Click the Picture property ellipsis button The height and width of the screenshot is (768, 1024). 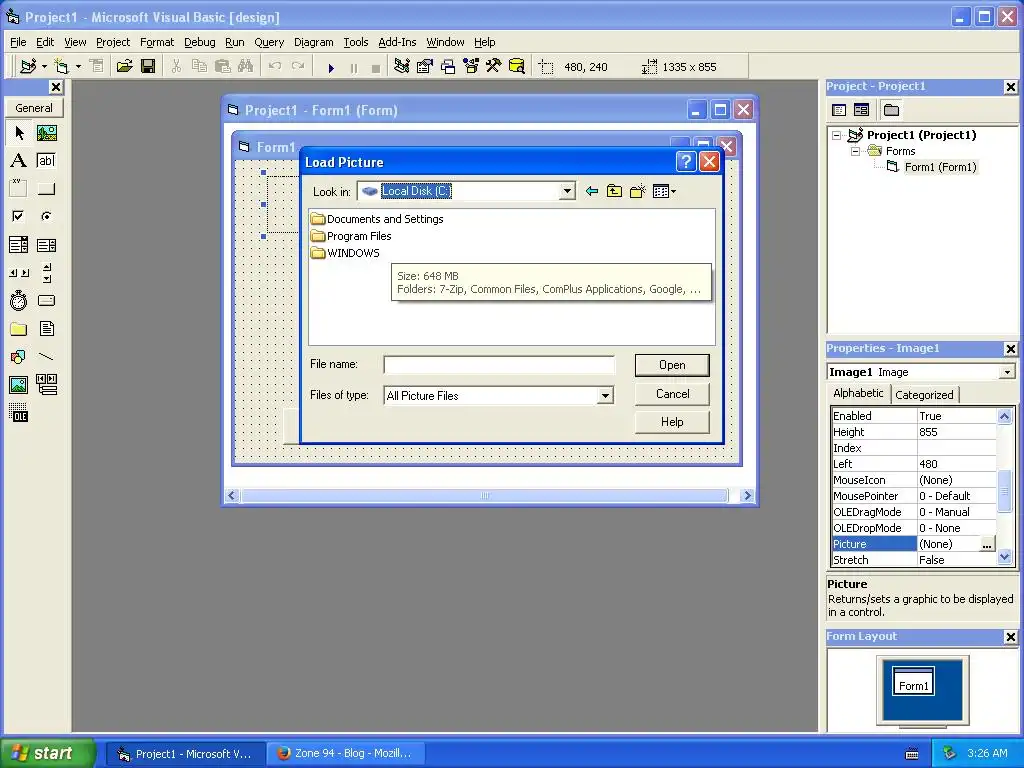[987, 544]
